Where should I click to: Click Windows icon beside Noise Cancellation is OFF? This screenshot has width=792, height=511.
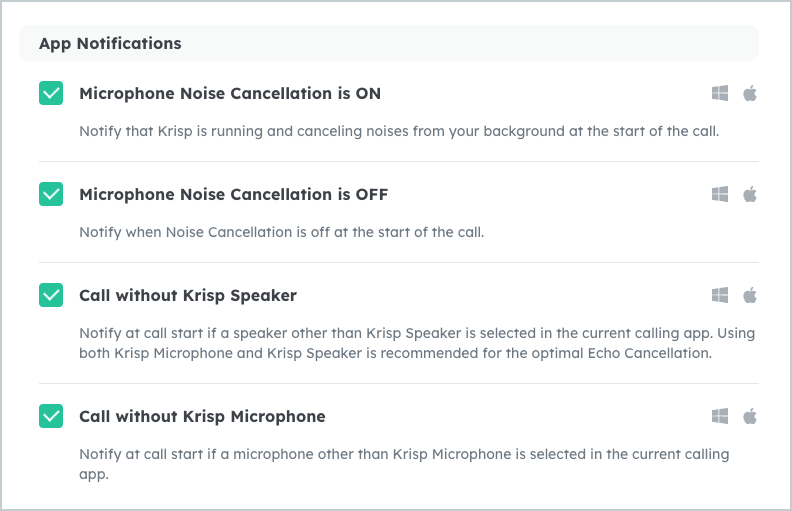pos(720,194)
